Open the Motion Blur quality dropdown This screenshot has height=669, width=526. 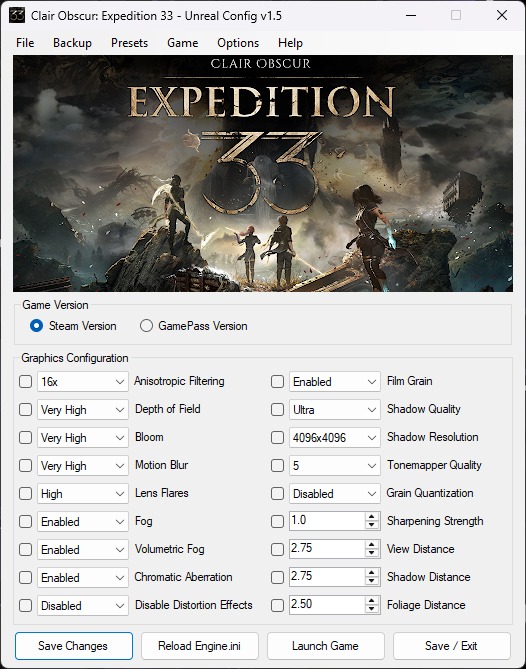pyautogui.click(x=83, y=465)
